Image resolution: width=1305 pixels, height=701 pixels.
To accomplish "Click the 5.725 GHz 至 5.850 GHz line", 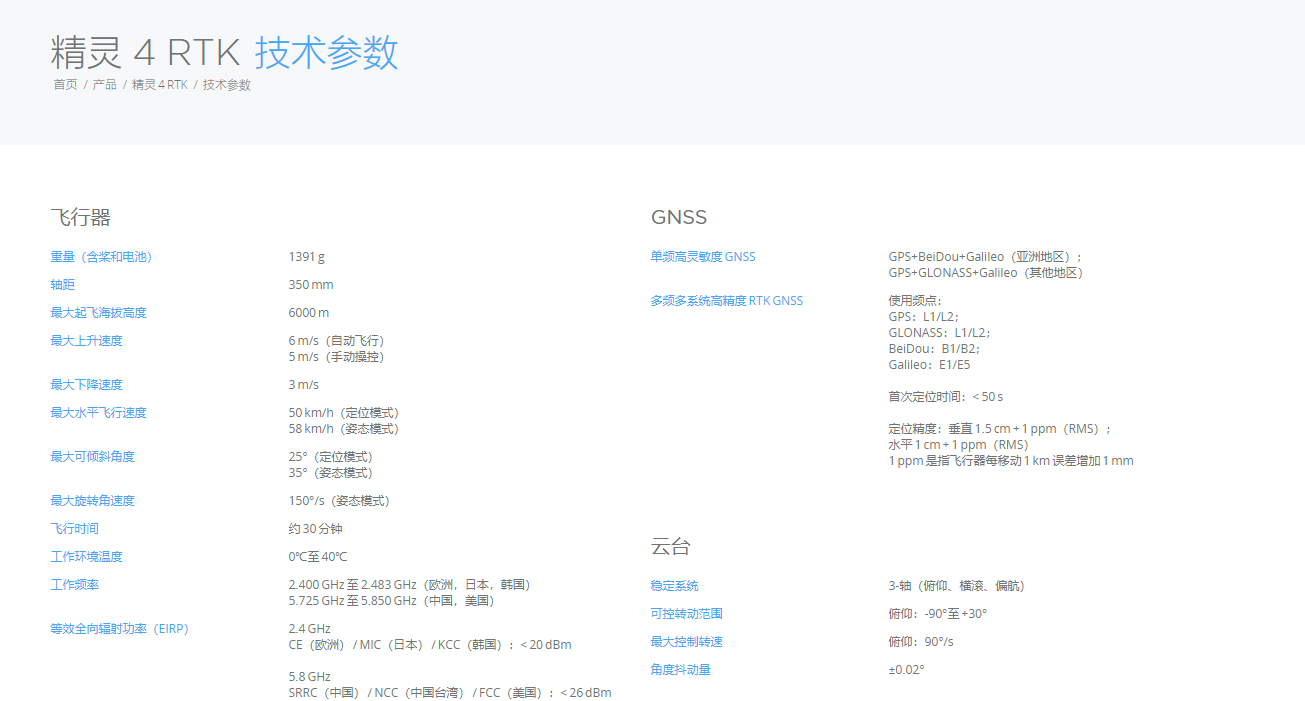I will click(392, 601).
